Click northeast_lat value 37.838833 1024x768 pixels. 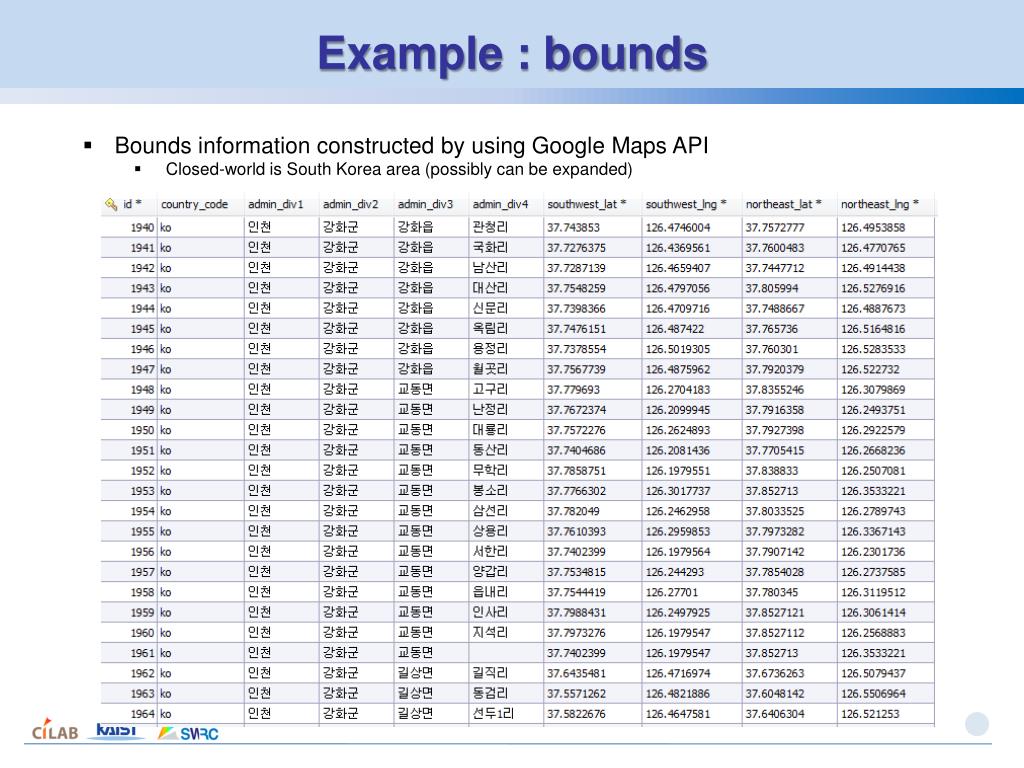coord(772,471)
